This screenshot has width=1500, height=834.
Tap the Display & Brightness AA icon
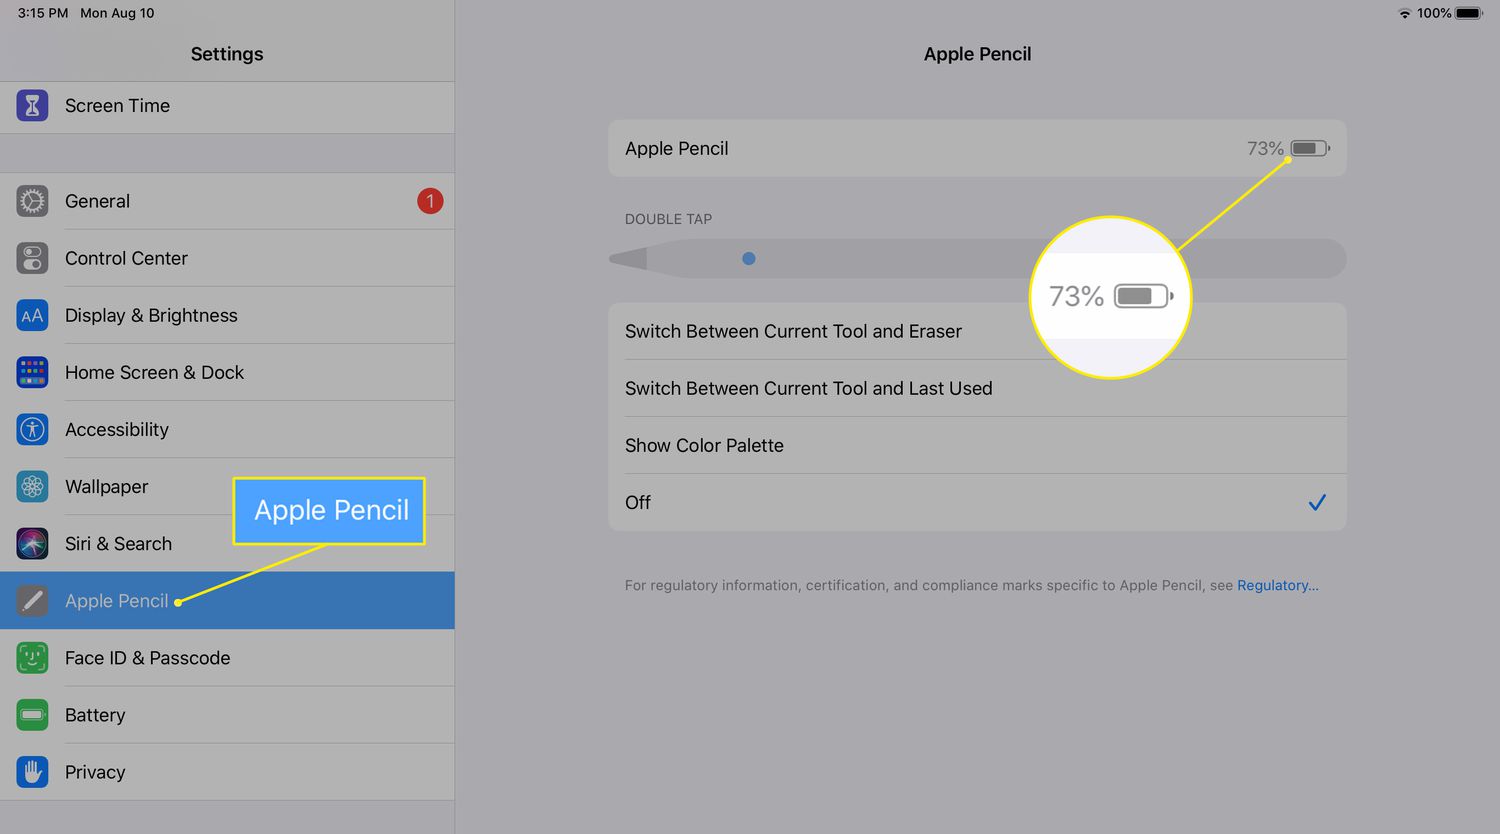tap(32, 315)
